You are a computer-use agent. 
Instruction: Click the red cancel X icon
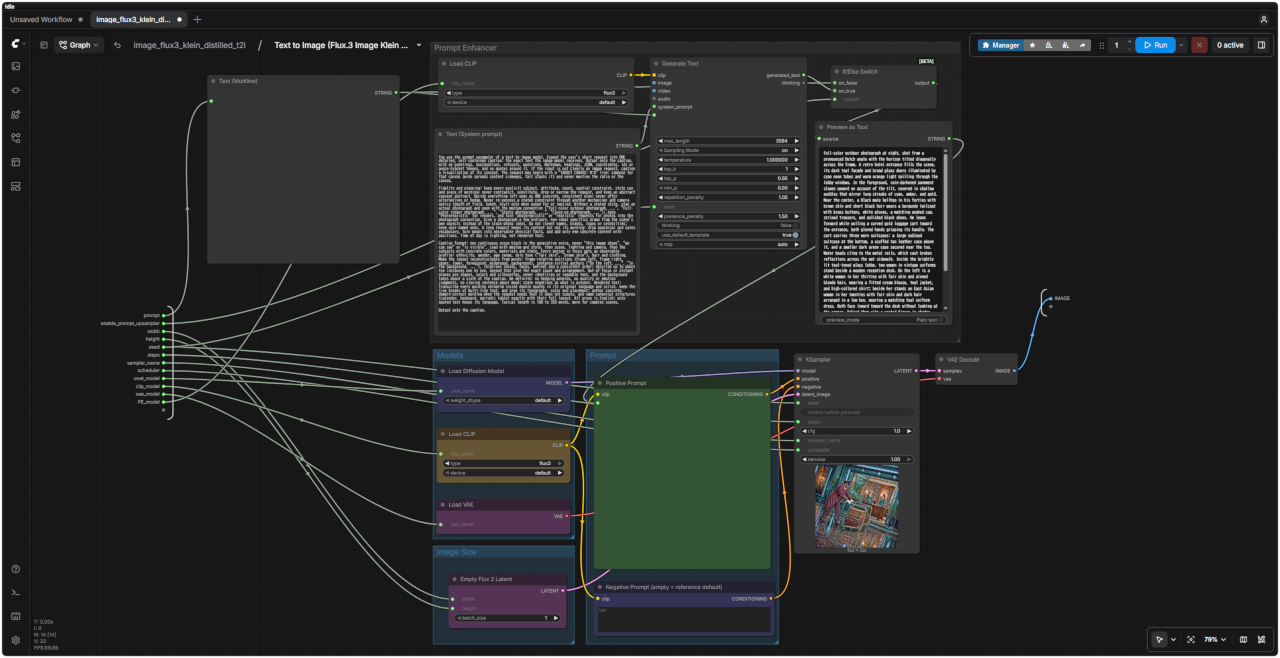(x=1199, y=45)
